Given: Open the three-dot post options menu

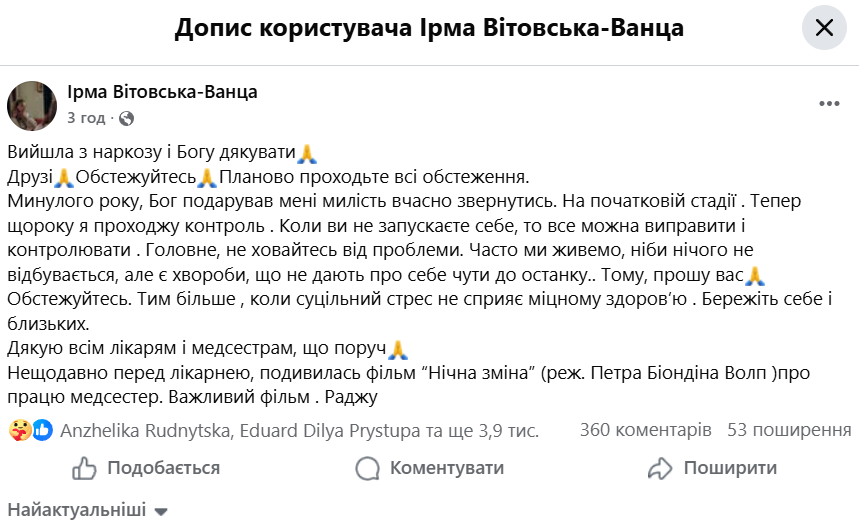Looking at the screenshot, I should click(x=829, y=105).
